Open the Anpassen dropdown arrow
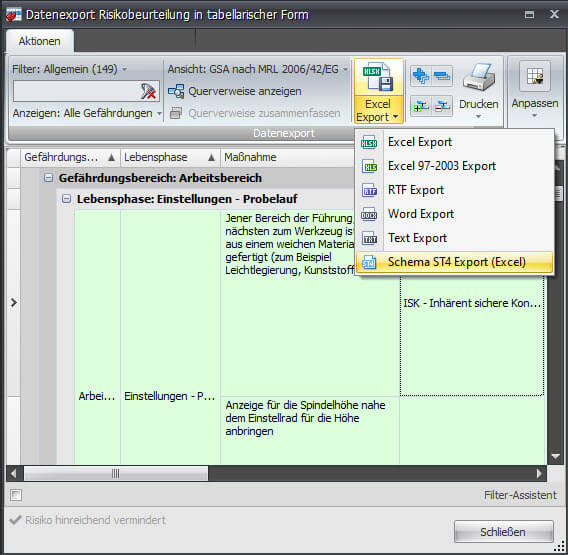Screen dimensions: 568x555 [535, 116]
